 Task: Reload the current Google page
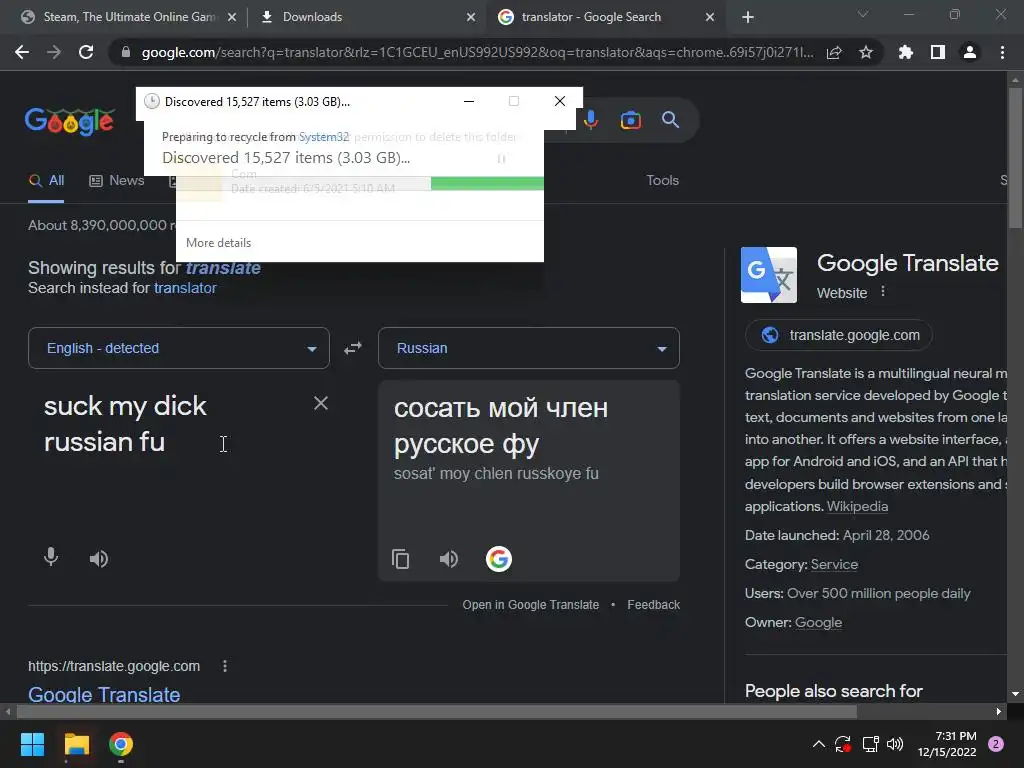tap(86, 52)
